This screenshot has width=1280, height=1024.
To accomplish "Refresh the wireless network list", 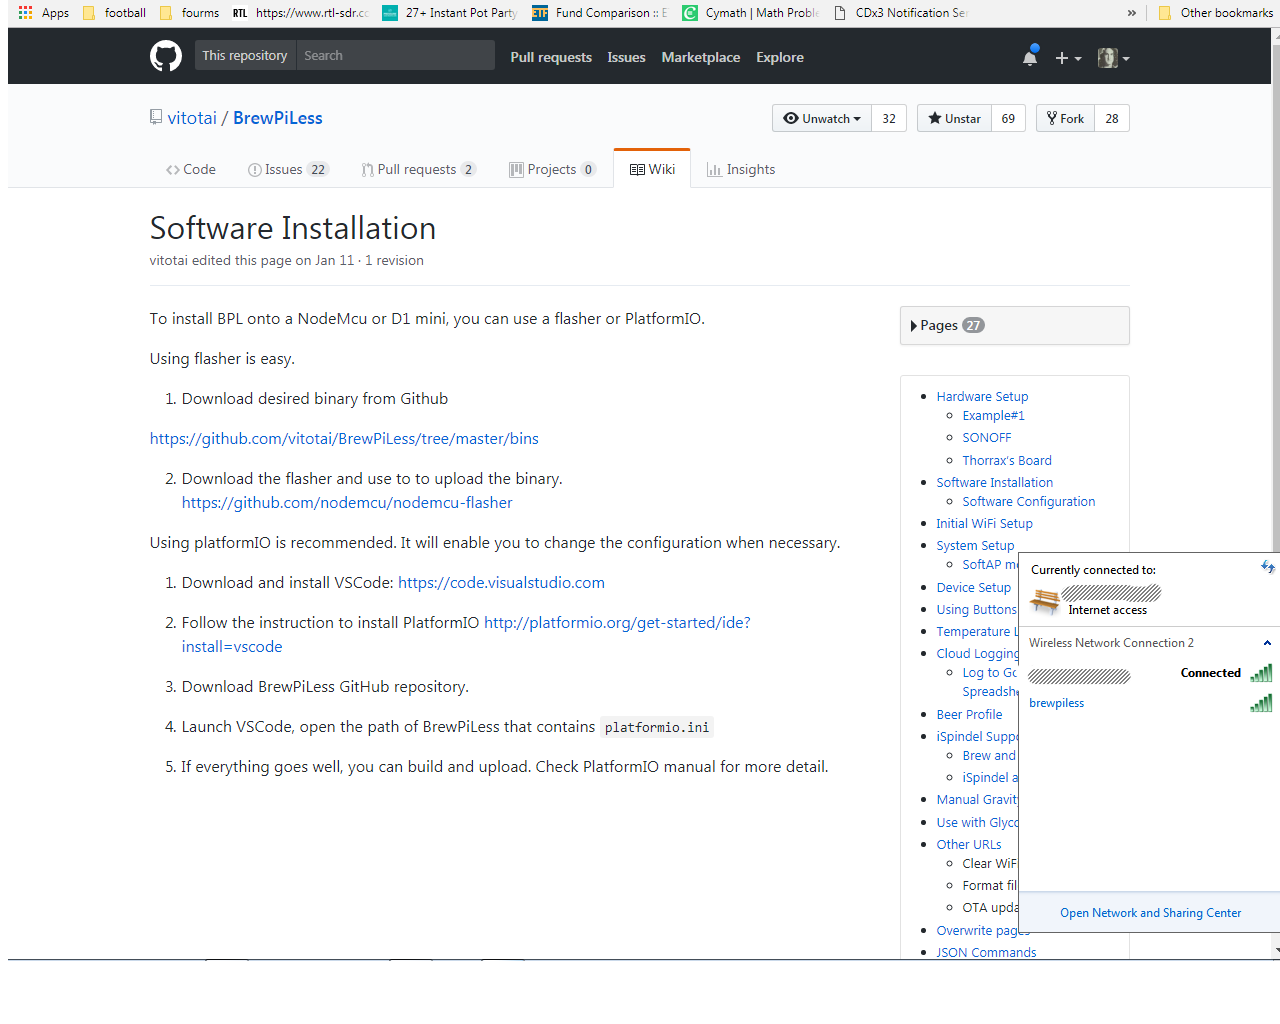I will tap(1268, 567).
